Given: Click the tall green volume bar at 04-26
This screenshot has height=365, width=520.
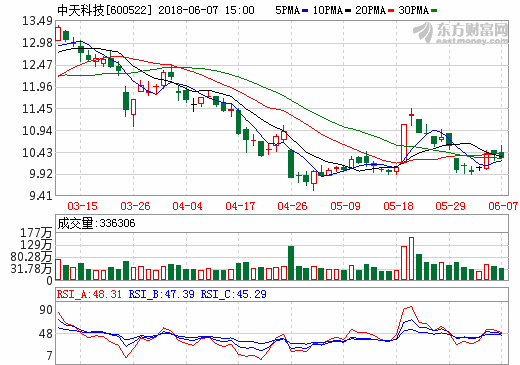Looking at the screenshot, I should pos(291,263).
